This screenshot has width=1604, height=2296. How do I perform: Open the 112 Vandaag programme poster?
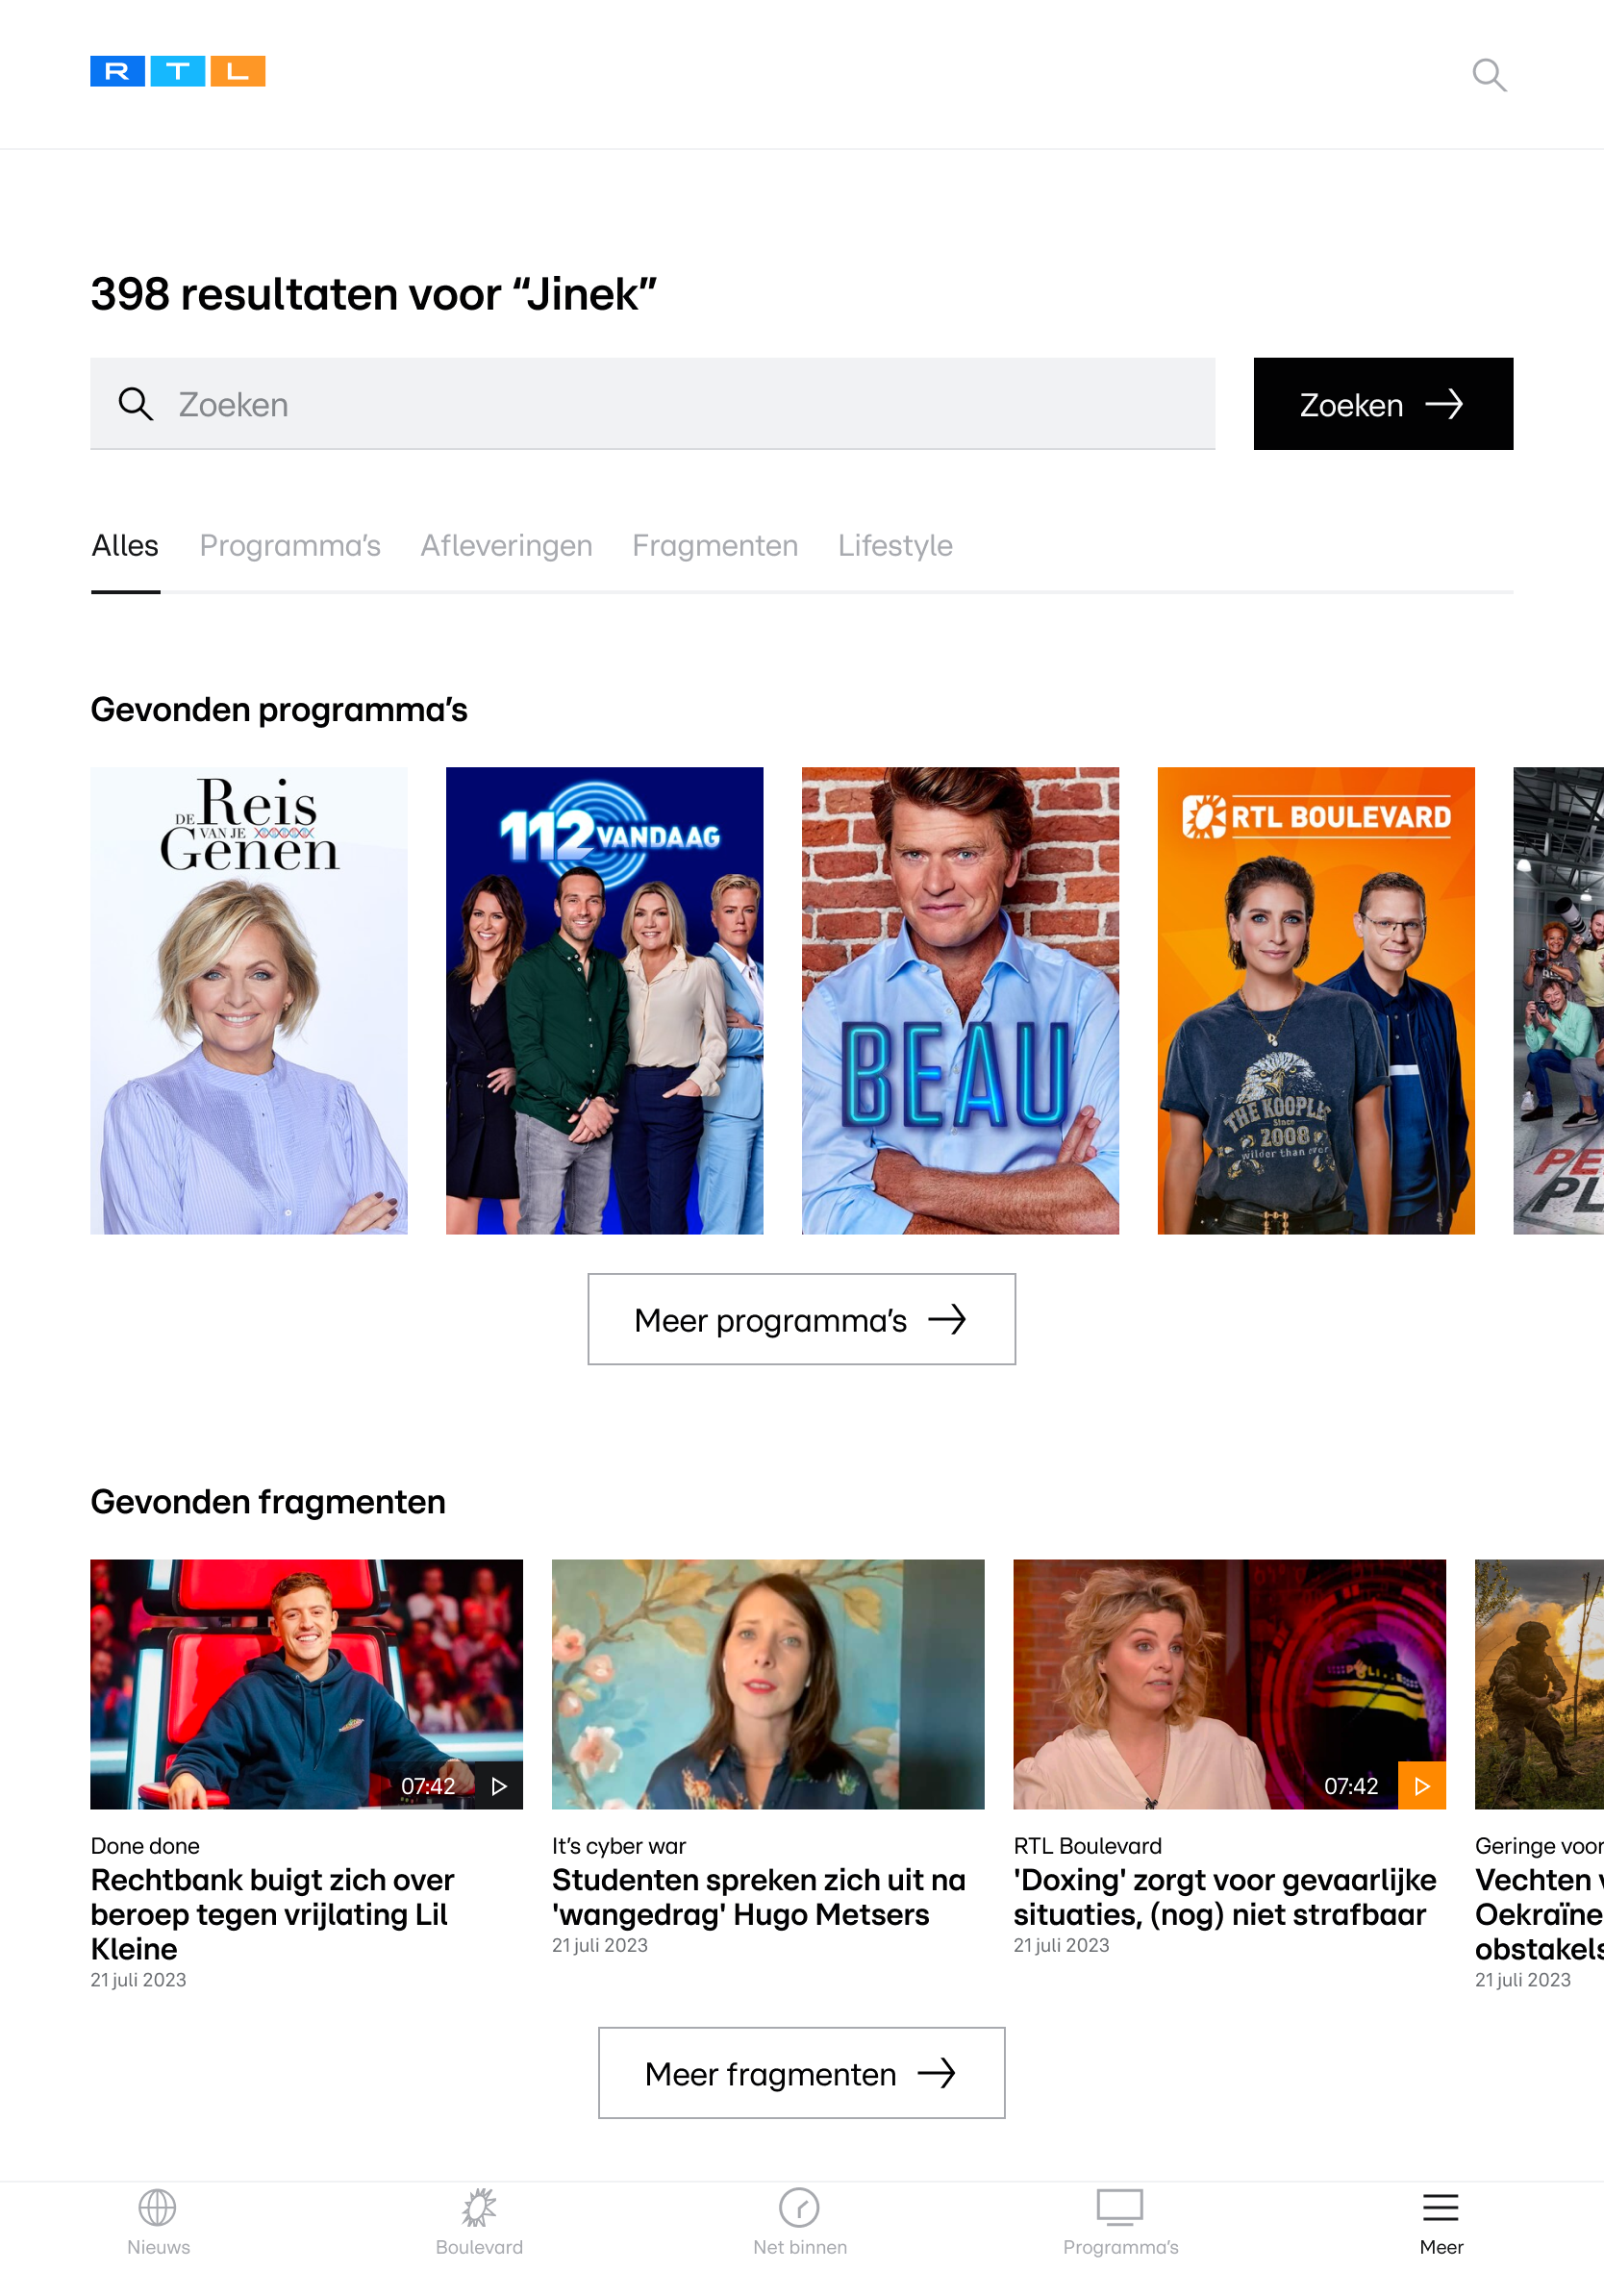point(604,1000)
